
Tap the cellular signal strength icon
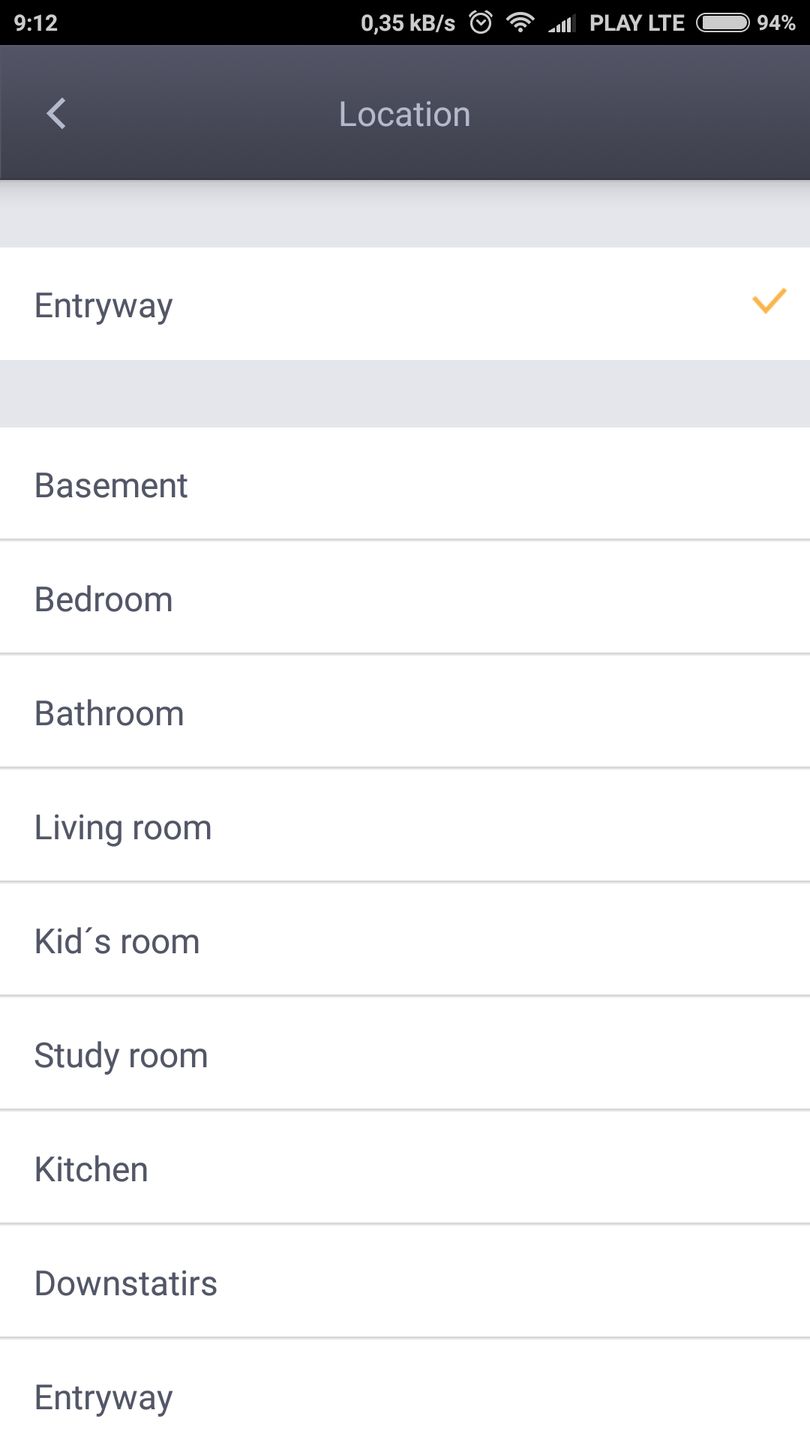click(x=561, y=23)
